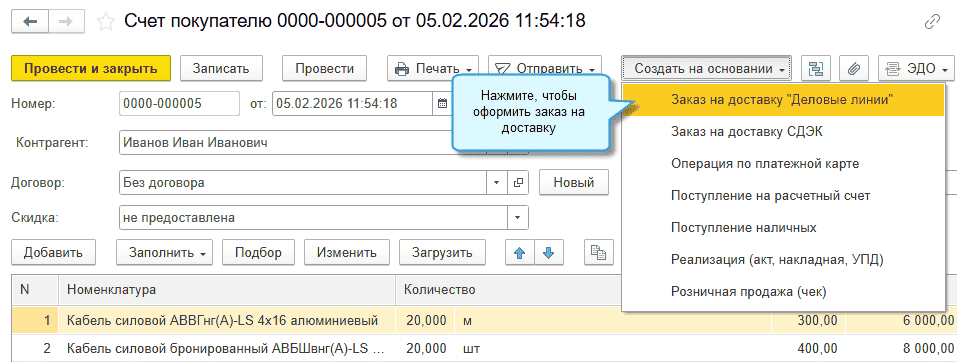This screenshot has height=362, width=957.
Task: Click the Договор field Без договора
Action: [x=303, y=183]
